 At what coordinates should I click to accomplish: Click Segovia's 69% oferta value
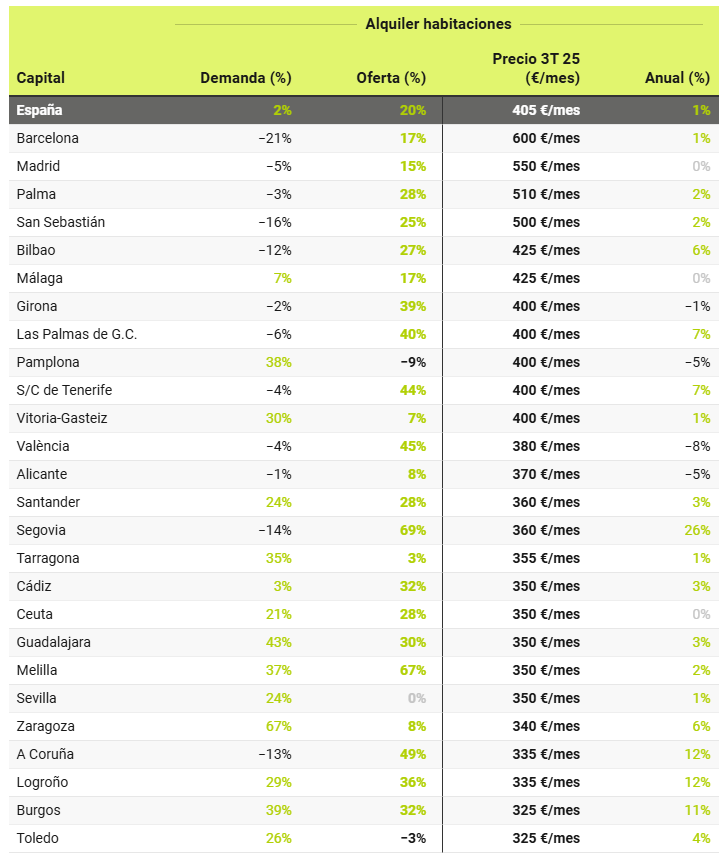point(410,530)
